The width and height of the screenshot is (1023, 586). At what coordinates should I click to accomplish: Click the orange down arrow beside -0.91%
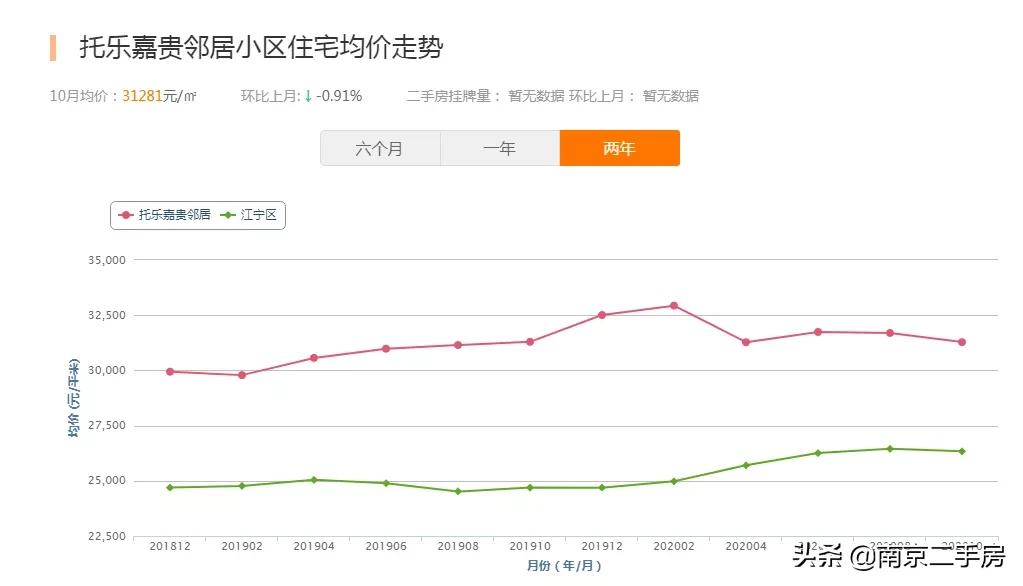pyautogui.click(x=306, y=96)
